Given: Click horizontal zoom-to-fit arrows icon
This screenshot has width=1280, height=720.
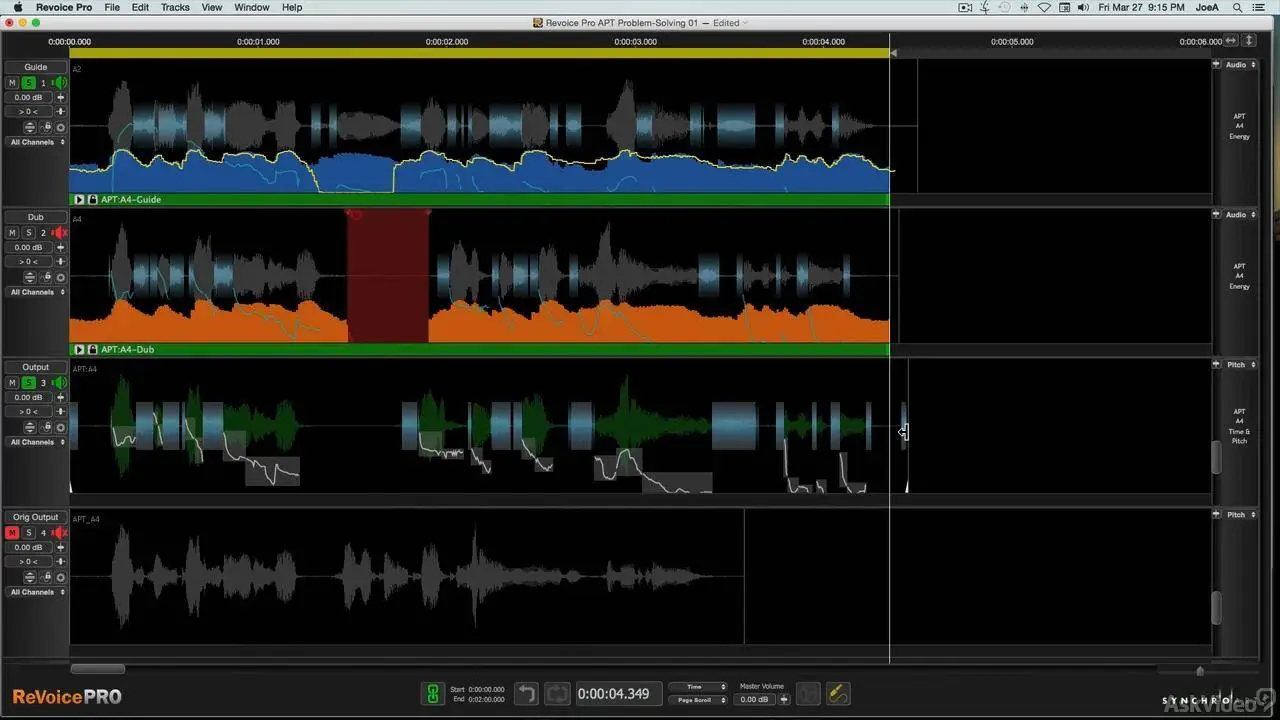Looking at the screenshot, I should point(1231,41).
